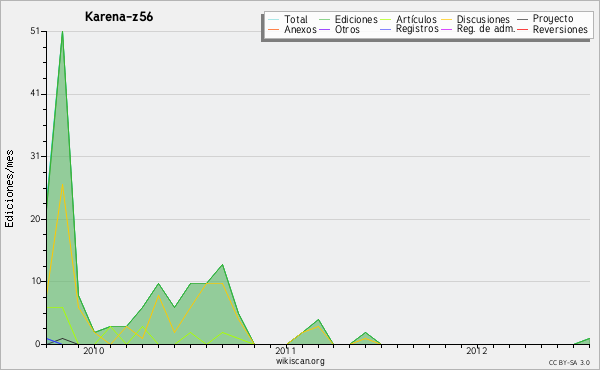Click the CC BY-SA 3.0 license text

[569, 363]
